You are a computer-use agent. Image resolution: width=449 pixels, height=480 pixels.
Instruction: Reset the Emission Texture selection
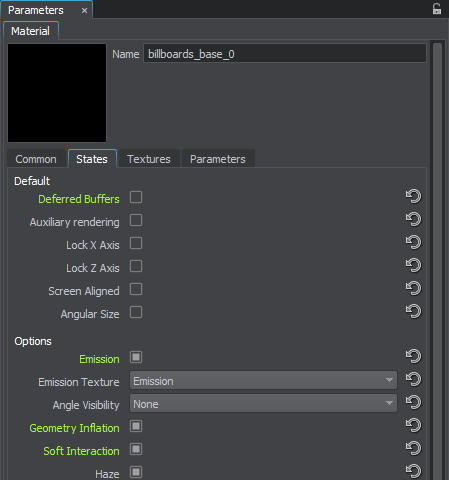point(413,379)
